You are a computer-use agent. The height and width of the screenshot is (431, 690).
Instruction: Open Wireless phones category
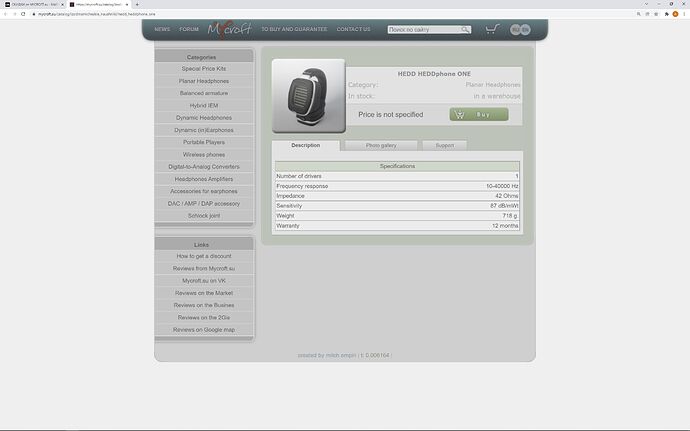[x=204, y=155]
